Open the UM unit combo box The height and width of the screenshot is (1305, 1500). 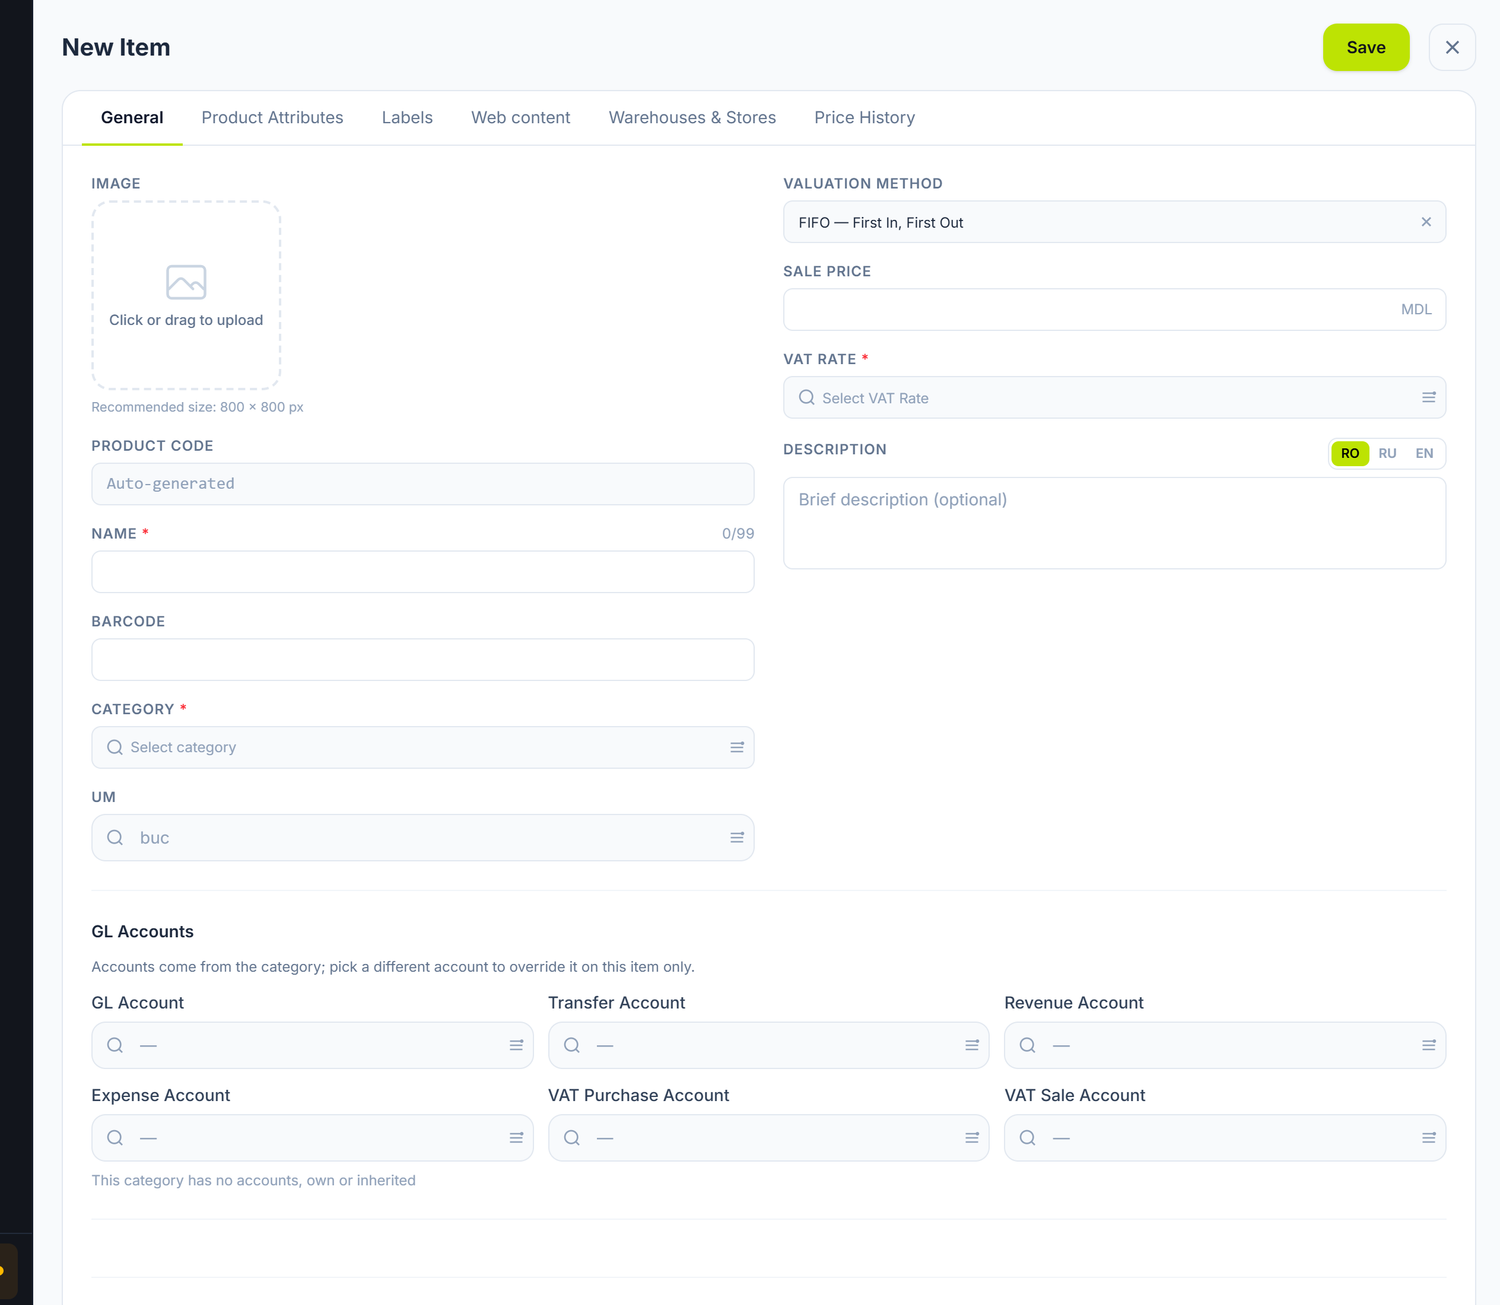pyautogui.click(x=422, y=838)
